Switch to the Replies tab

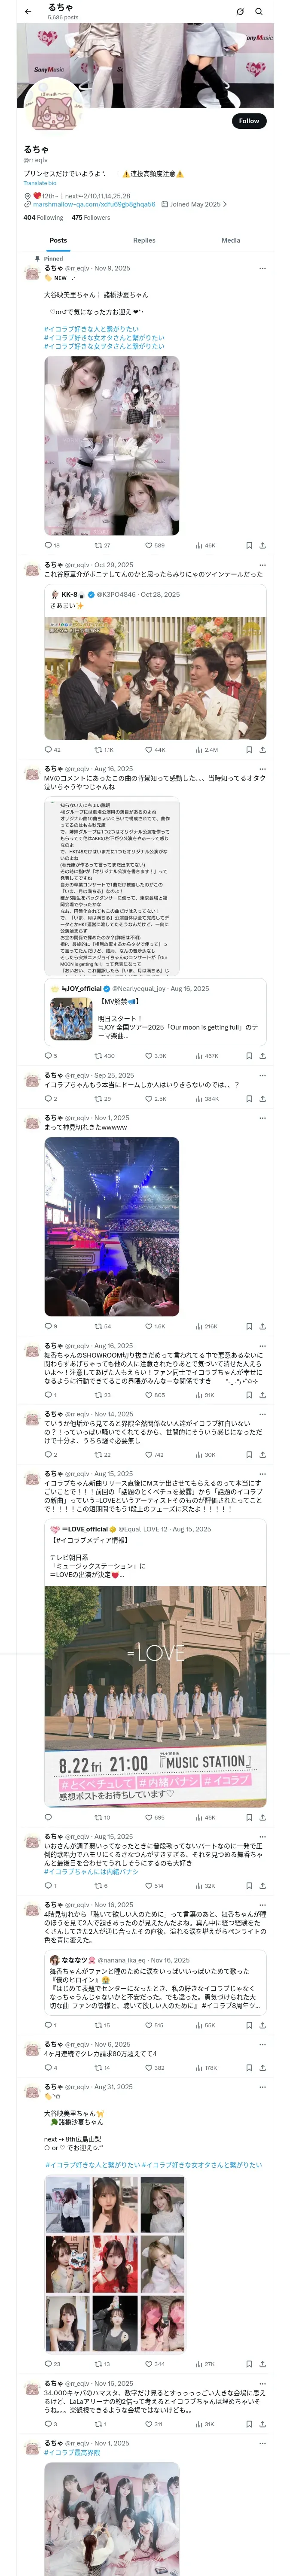coord(144,240)
